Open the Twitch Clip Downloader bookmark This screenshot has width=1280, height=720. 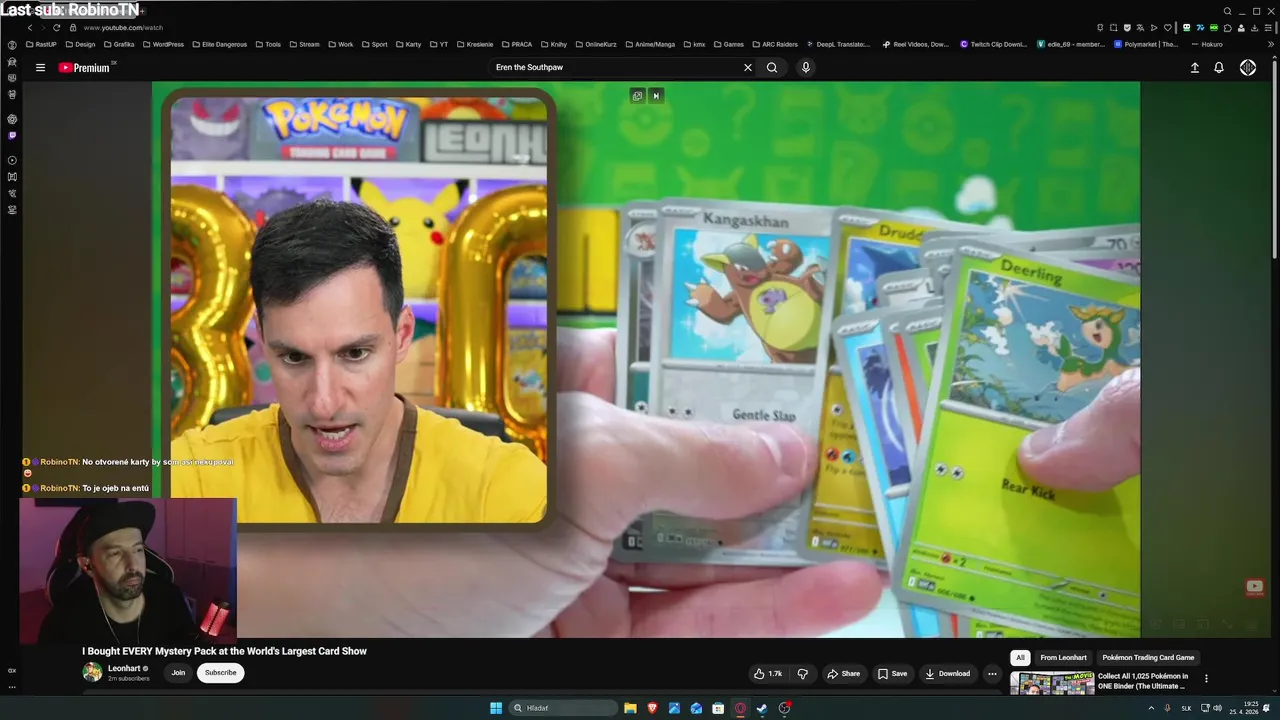point(994,44)
